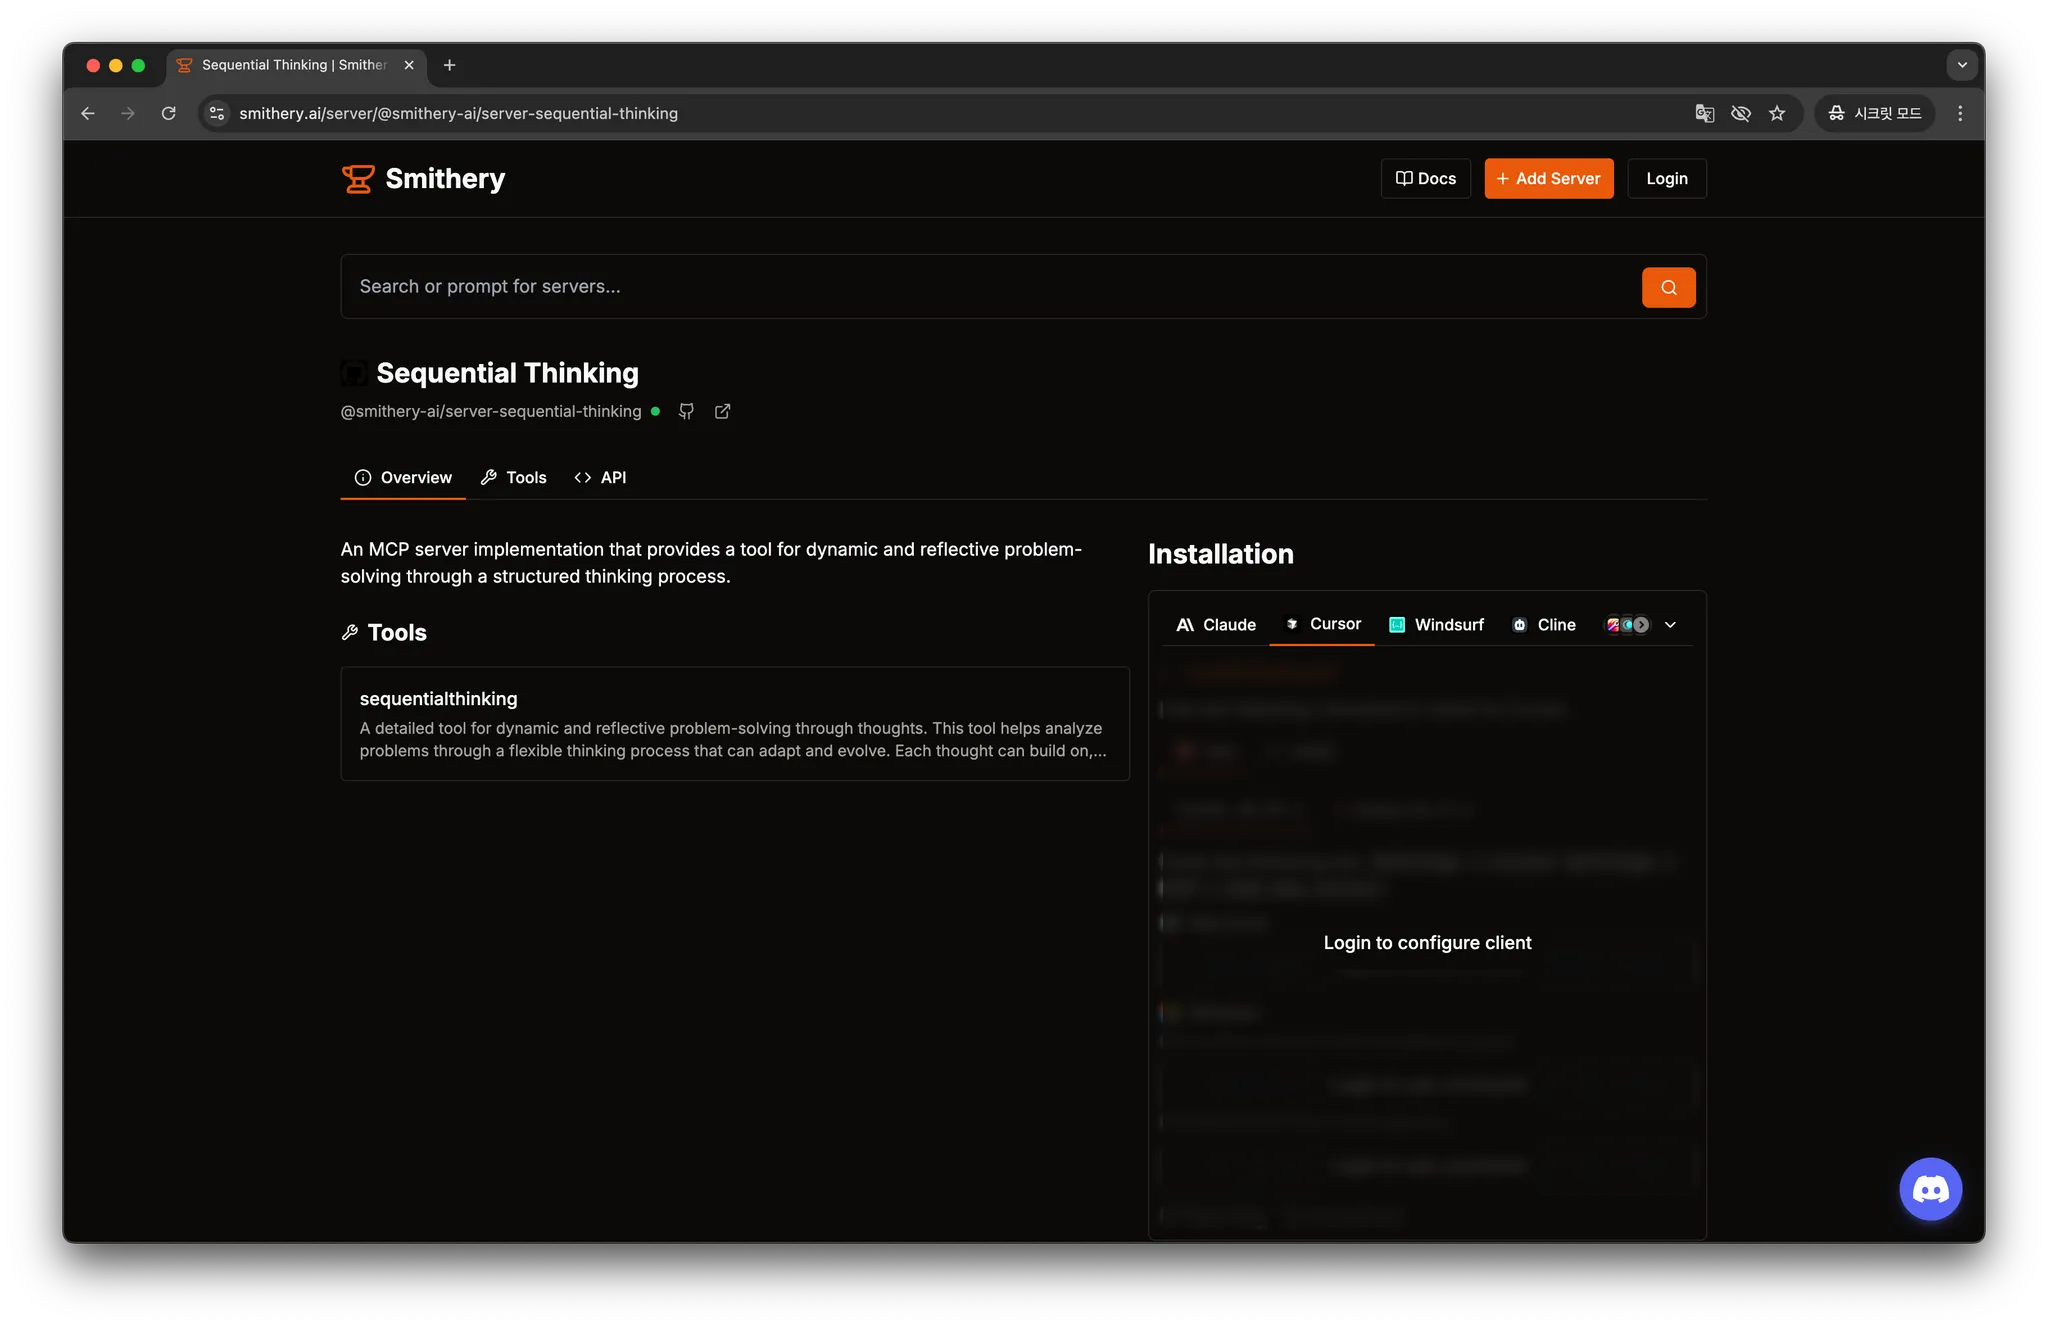Click Login to configure client
This screenshot has width=2048, height=1326.
tap(1427, 943)
